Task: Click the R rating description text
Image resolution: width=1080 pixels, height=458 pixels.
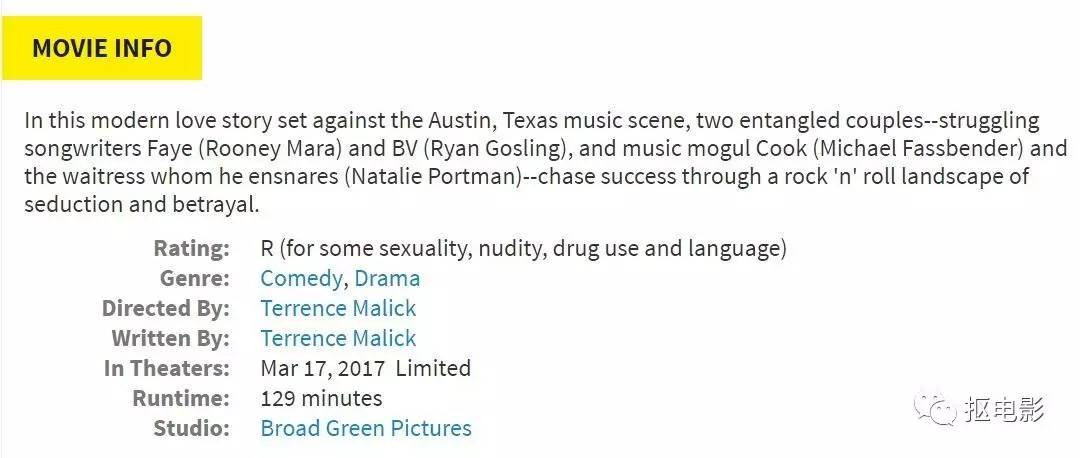Action: (523, 248)
